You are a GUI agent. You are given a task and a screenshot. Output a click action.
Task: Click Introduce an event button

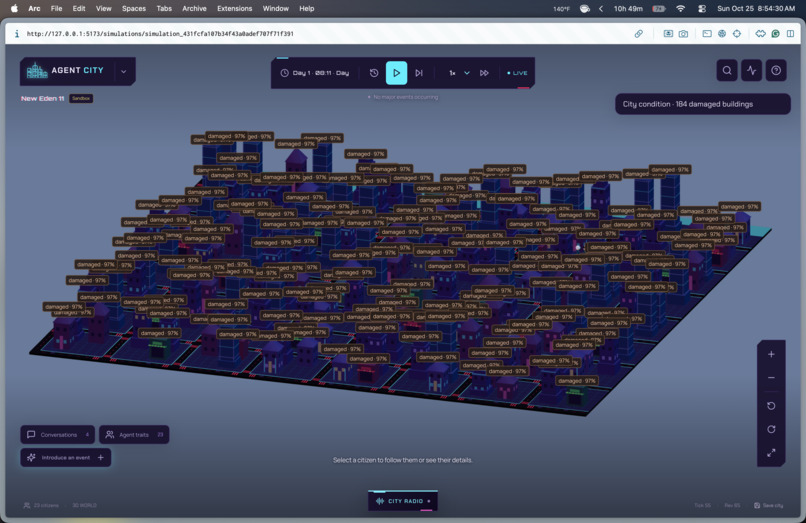coord(66,458)
